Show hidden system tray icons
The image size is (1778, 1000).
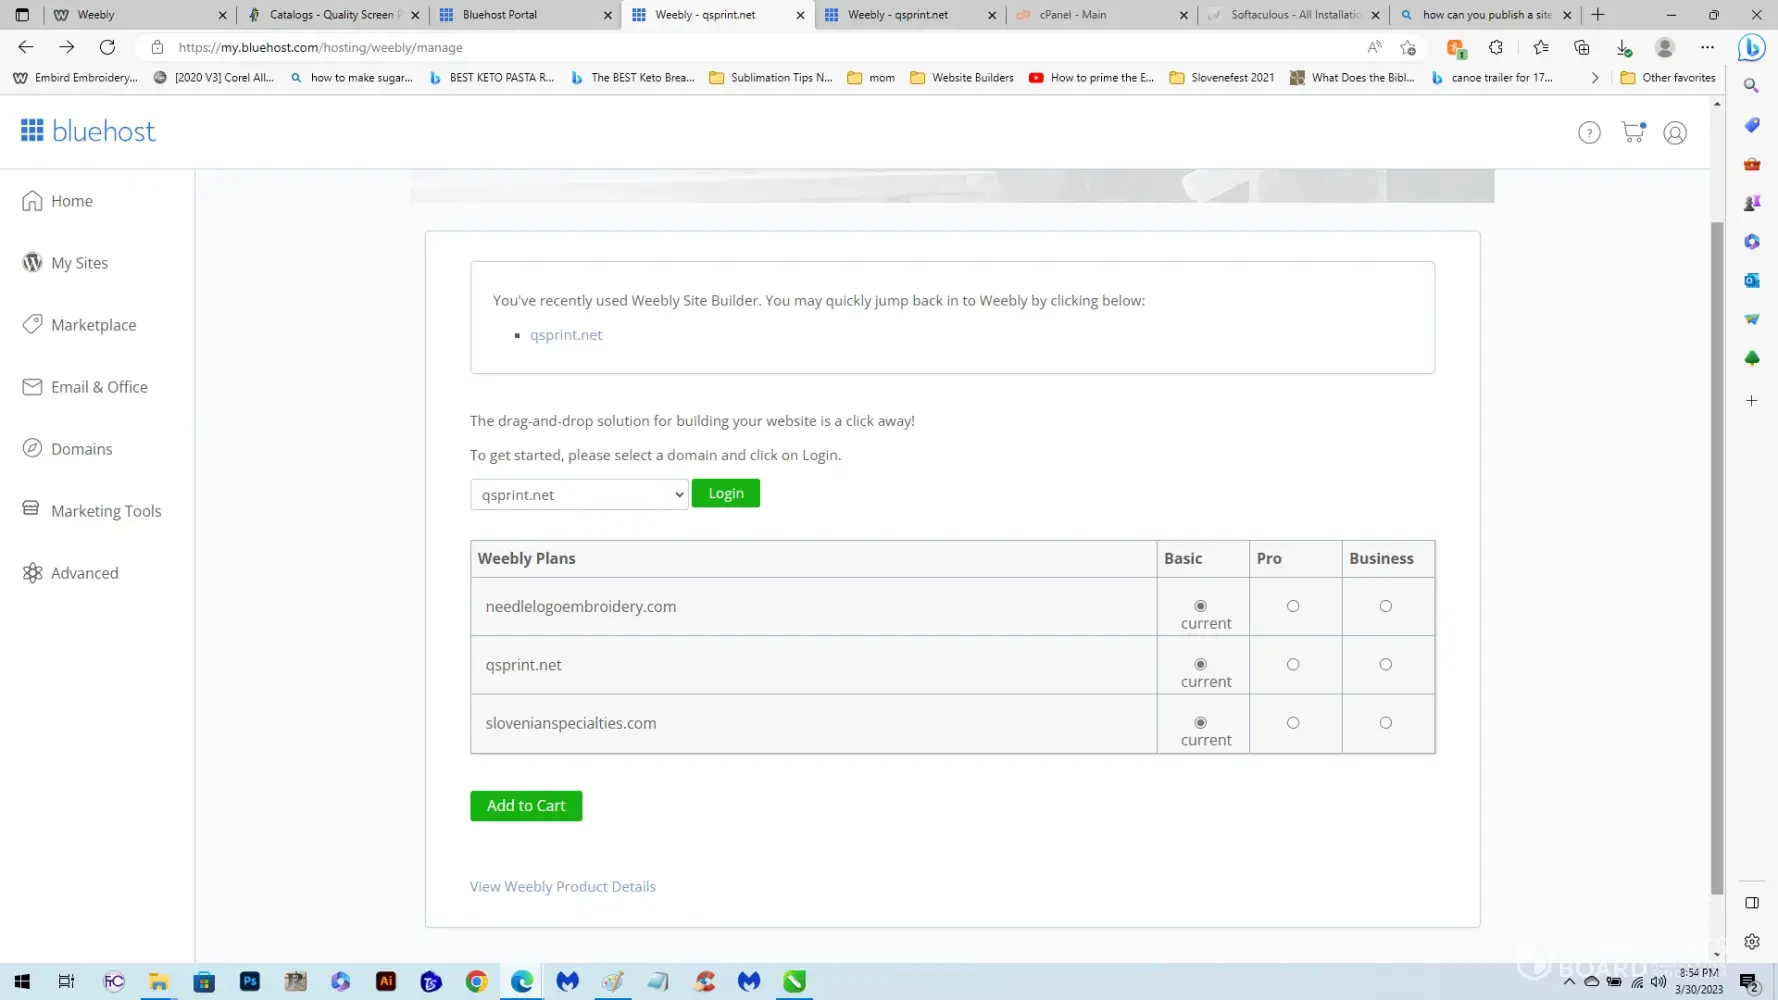click(x=1569, y=982)
